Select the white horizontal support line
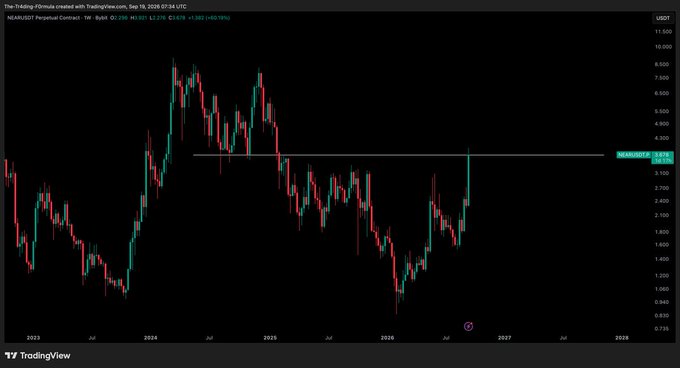Screen dimensions: 680x368 pos(398,155)
